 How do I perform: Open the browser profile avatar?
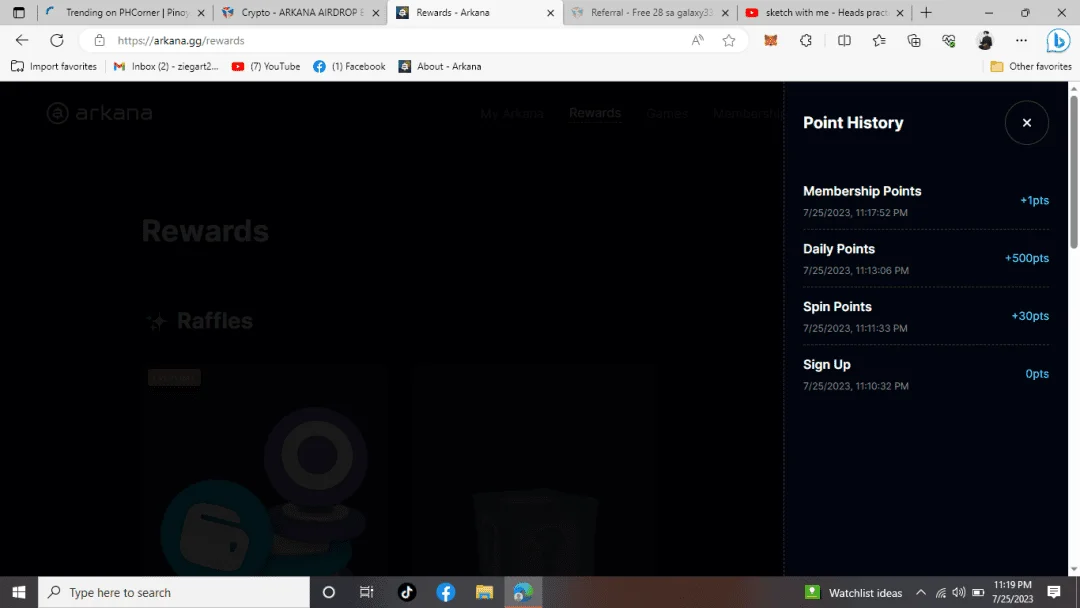click(985, 41)
